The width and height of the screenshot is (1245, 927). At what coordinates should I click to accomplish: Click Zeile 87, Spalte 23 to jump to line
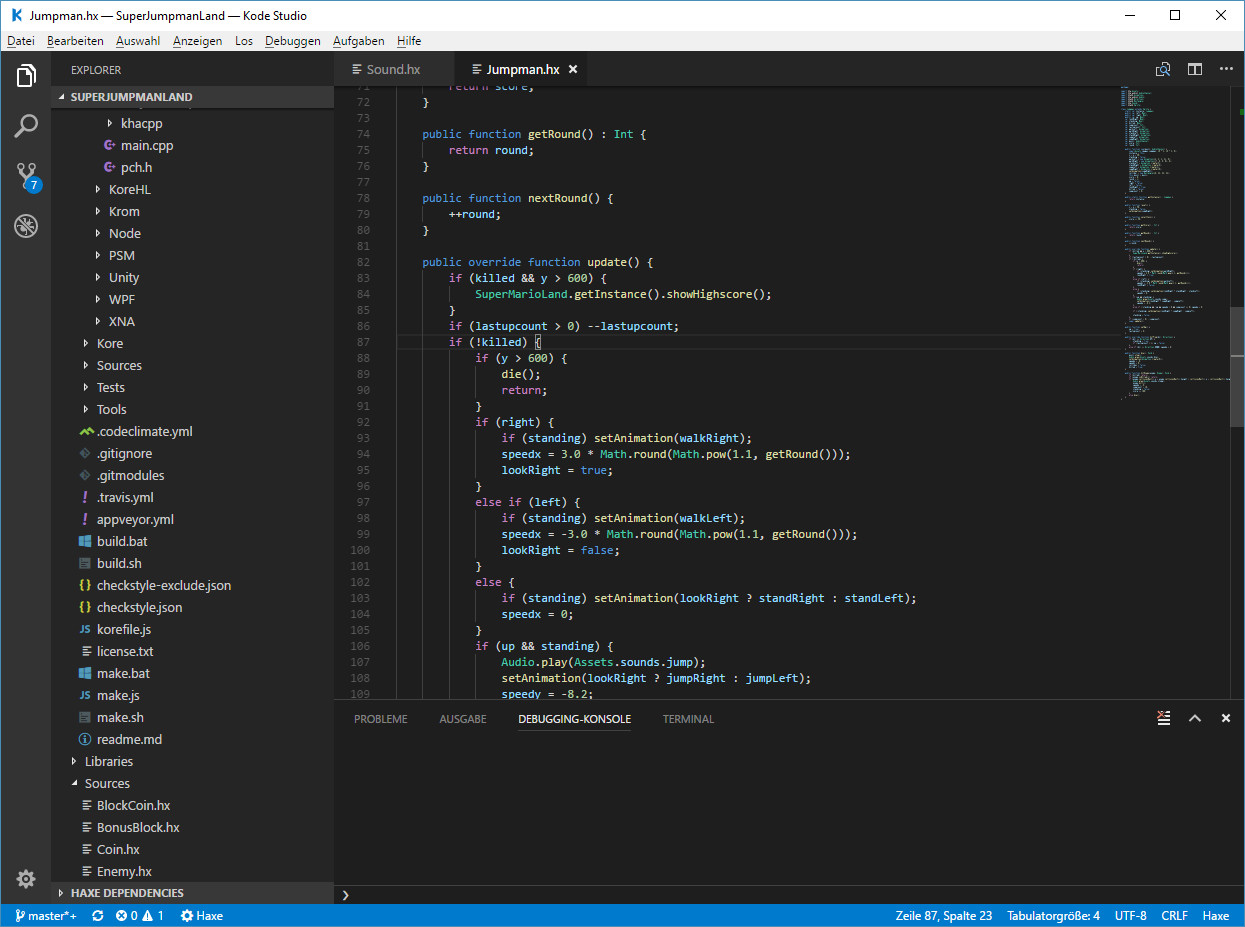point(945,915)
